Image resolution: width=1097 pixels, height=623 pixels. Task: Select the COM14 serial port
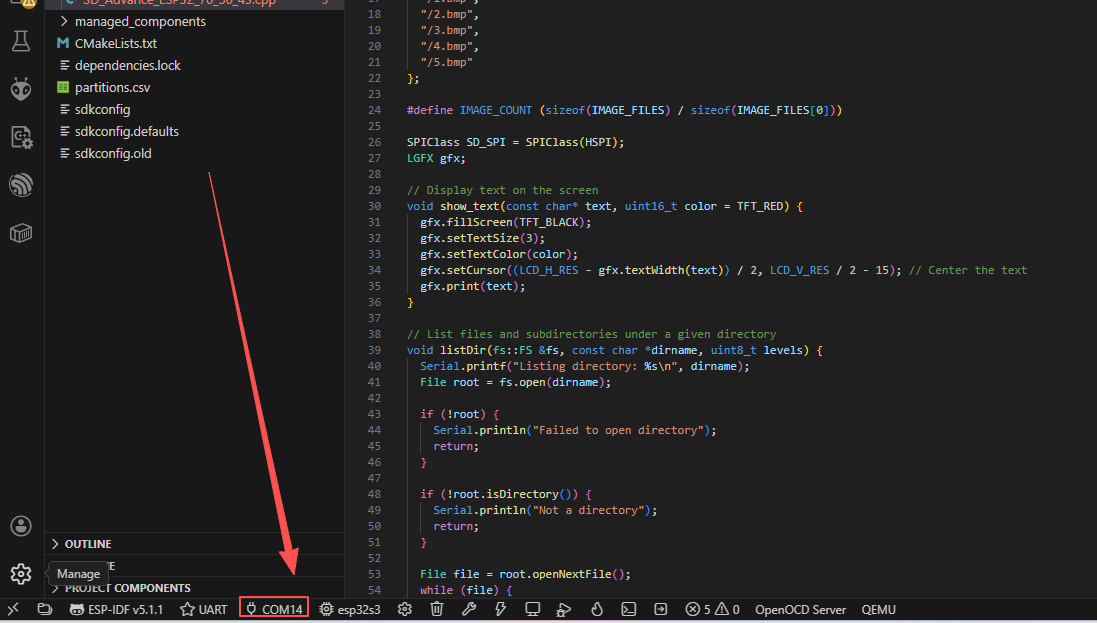coord(273,609)
